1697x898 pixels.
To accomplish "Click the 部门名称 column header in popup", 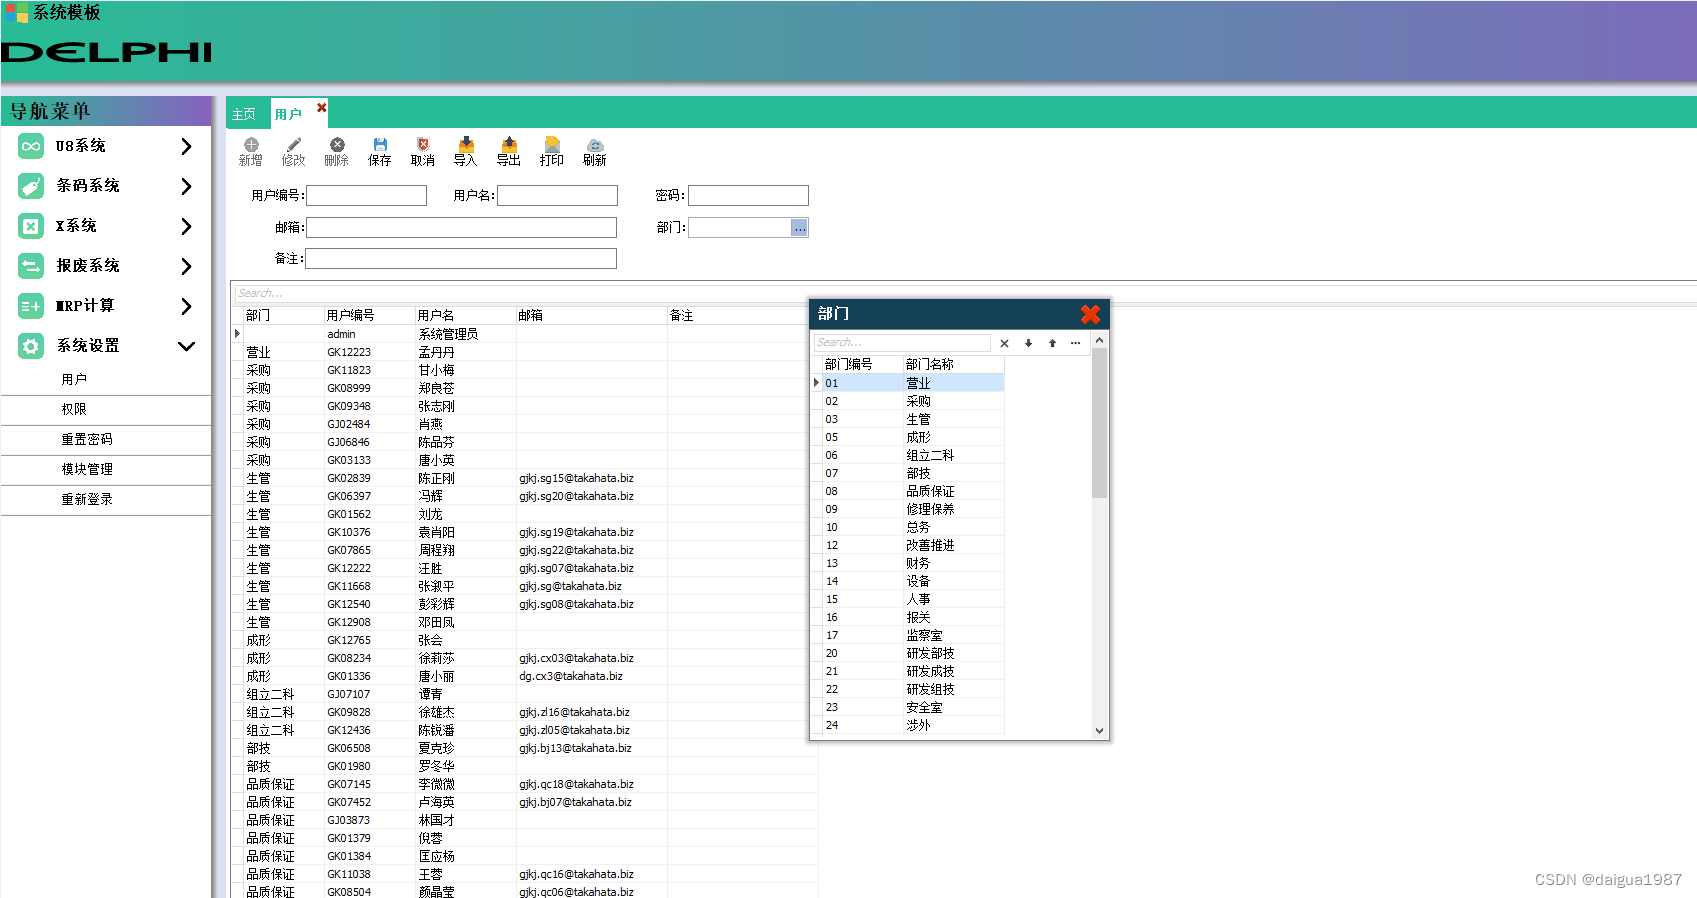I will (x=953, y=364).
